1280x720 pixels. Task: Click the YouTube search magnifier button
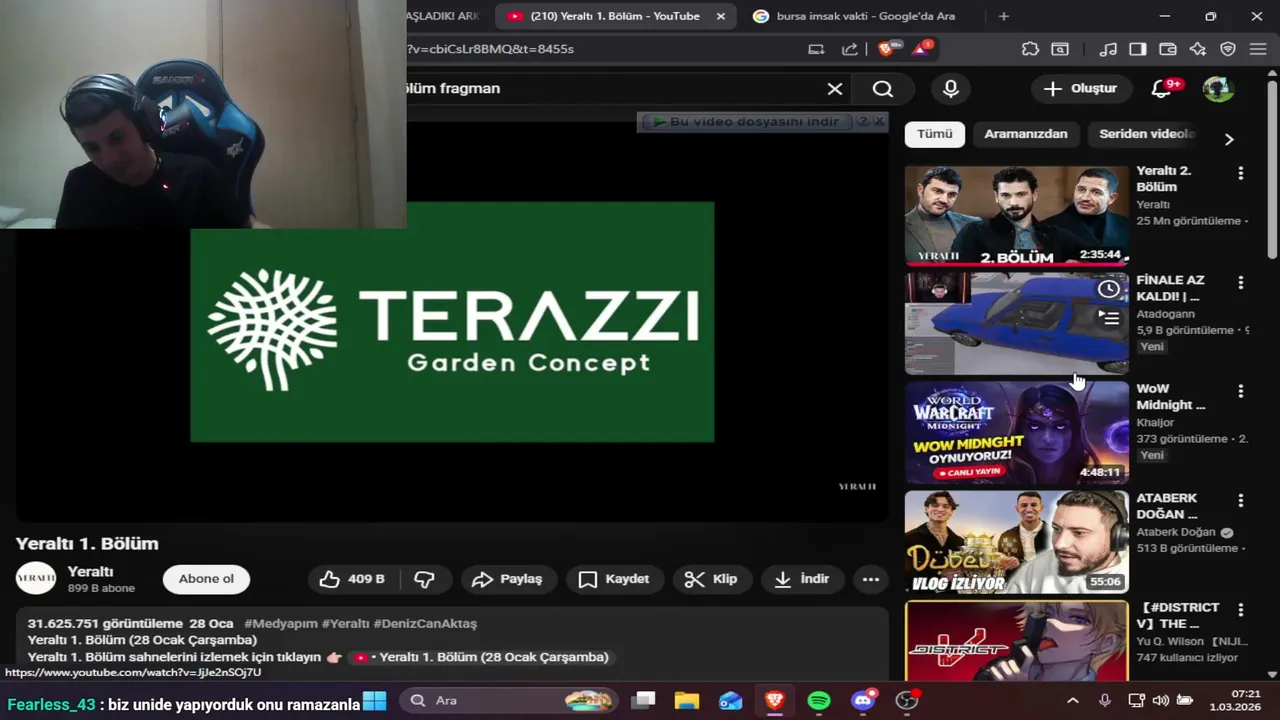point(882,89)
